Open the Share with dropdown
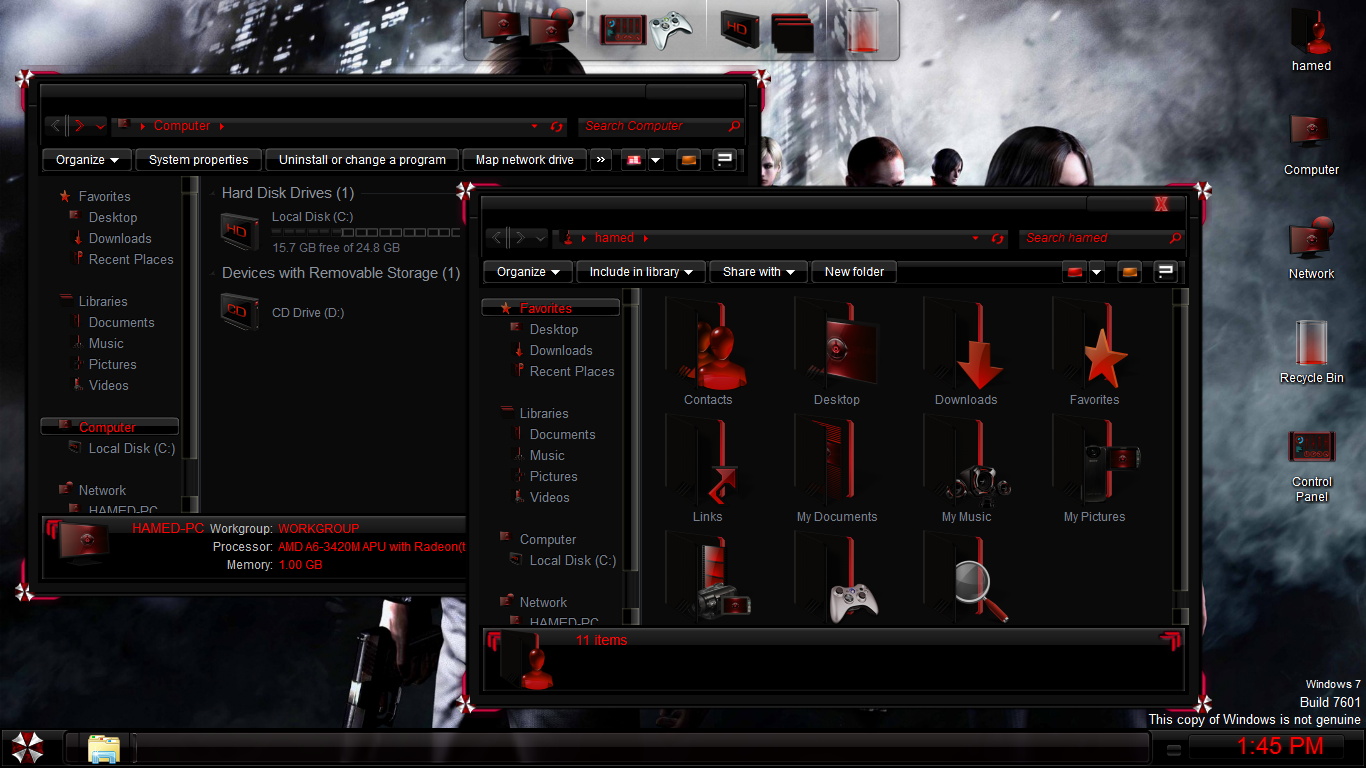The width and height of the screenshot is (1366, 768). click(758, 272)
